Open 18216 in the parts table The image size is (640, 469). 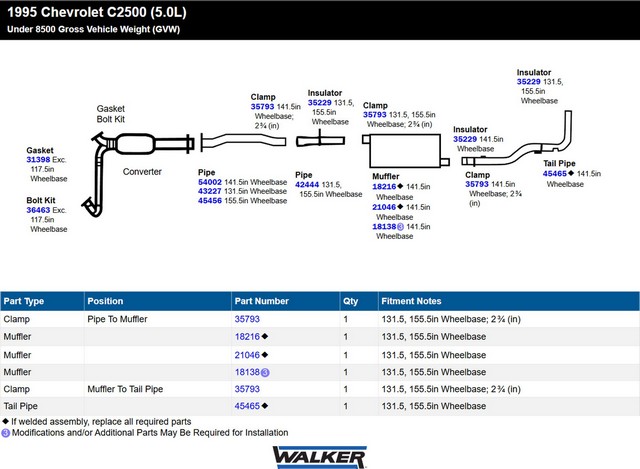247,337
